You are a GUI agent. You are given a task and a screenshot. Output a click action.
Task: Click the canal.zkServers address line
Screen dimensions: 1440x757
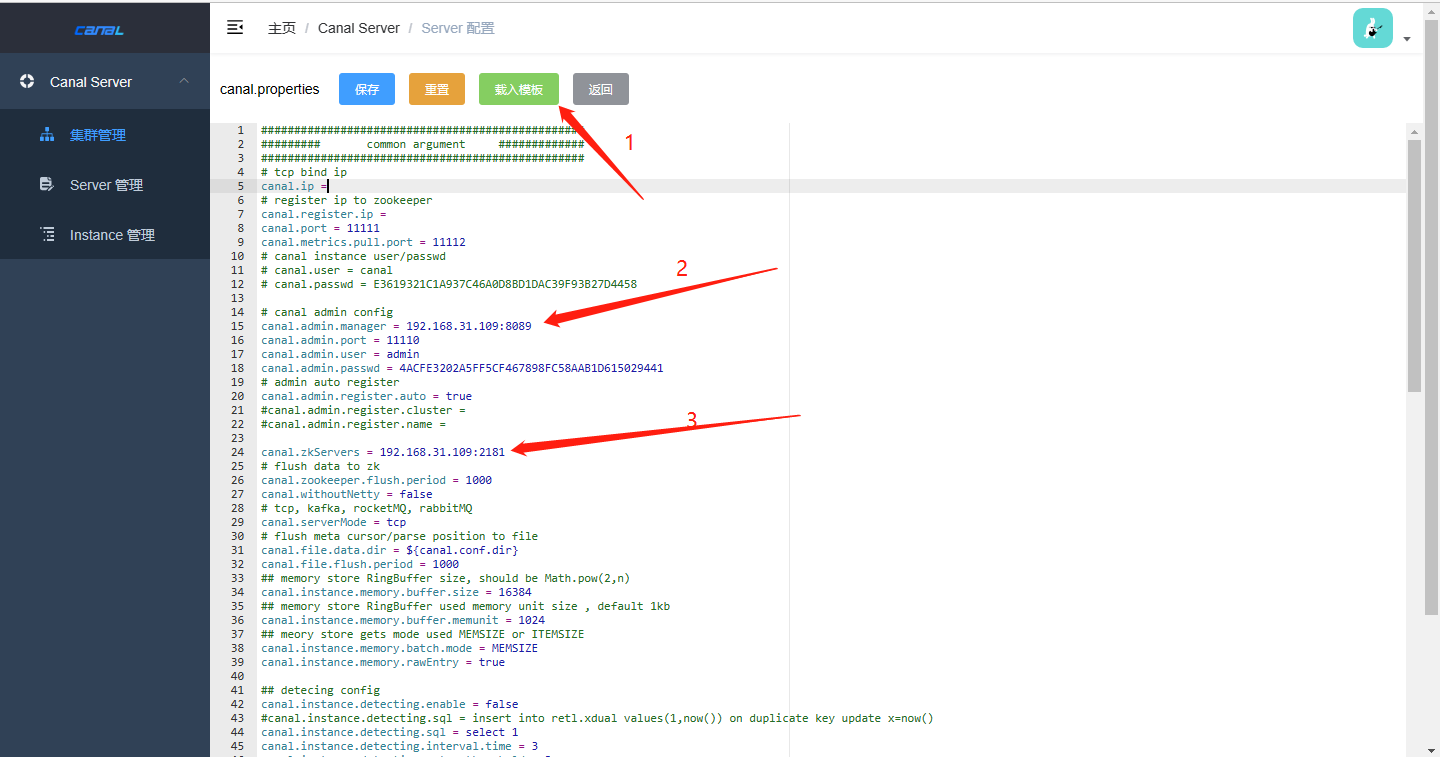tap(383, 452)
